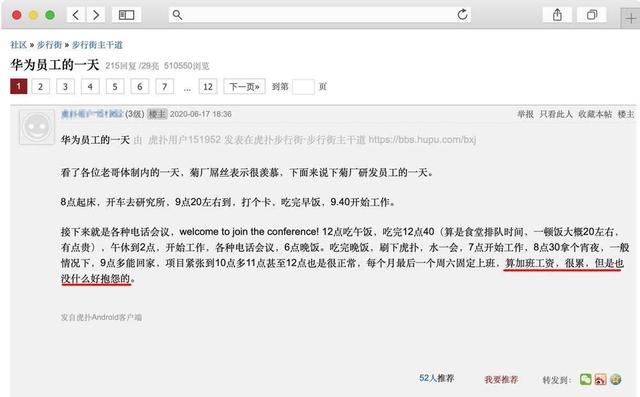Go back with Safari's back arrow
The height and width of the screenshot is (397, 640).
[x=76, y=15]
